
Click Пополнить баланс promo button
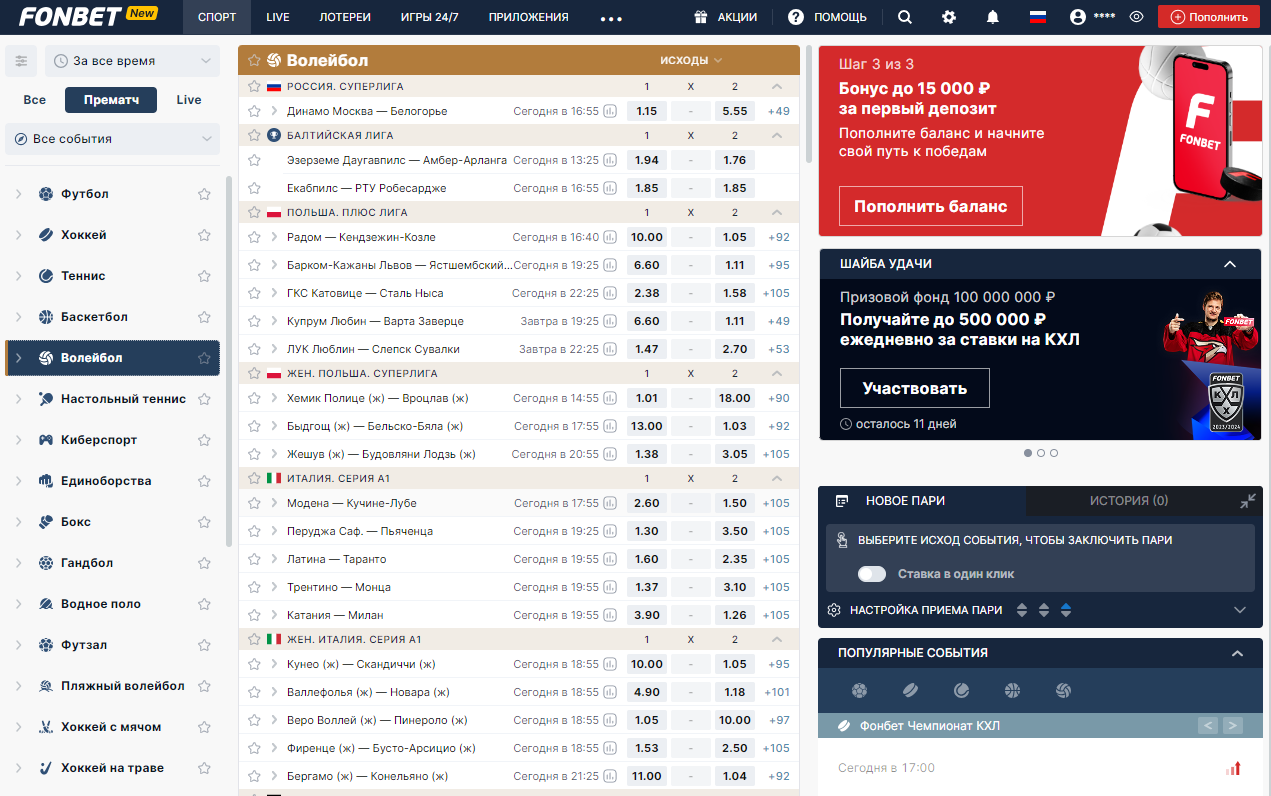931,206
